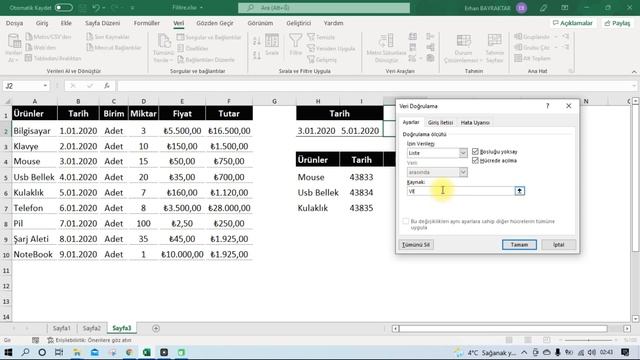
Task: Open the Ana Hat dialog launcher
Action: click(571, 71)
